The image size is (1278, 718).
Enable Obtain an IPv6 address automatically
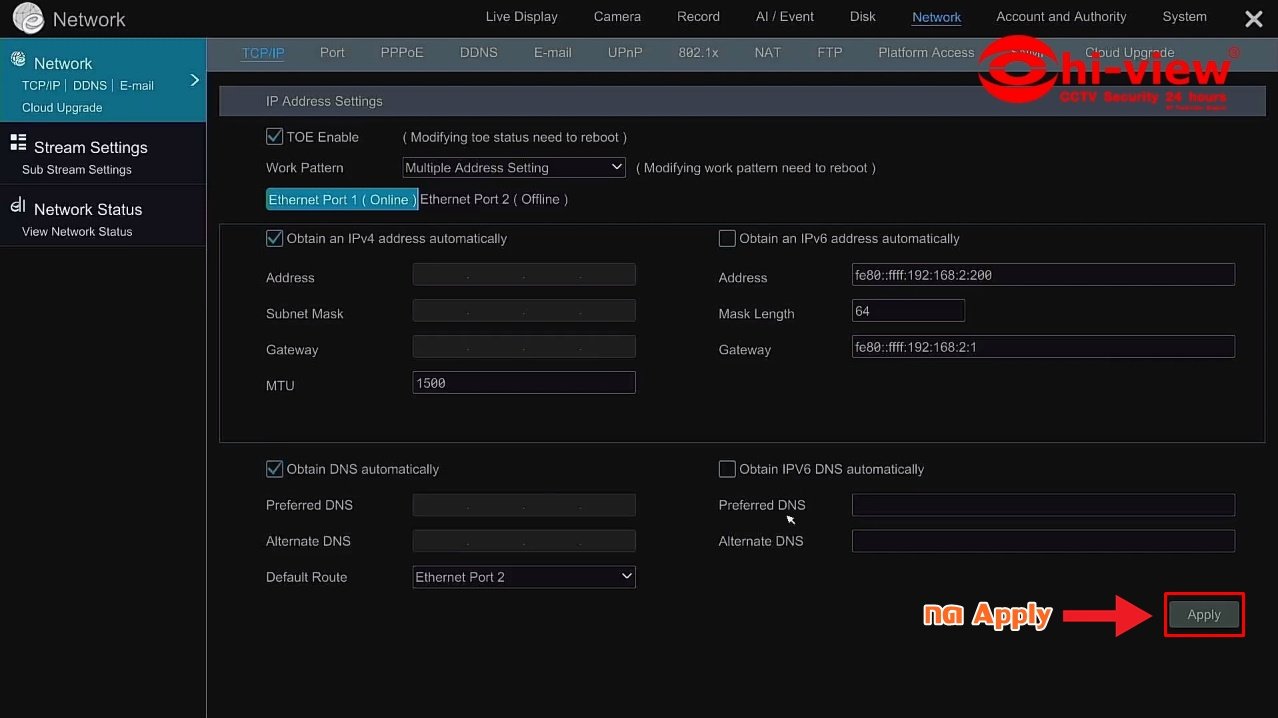pos(727,239)
